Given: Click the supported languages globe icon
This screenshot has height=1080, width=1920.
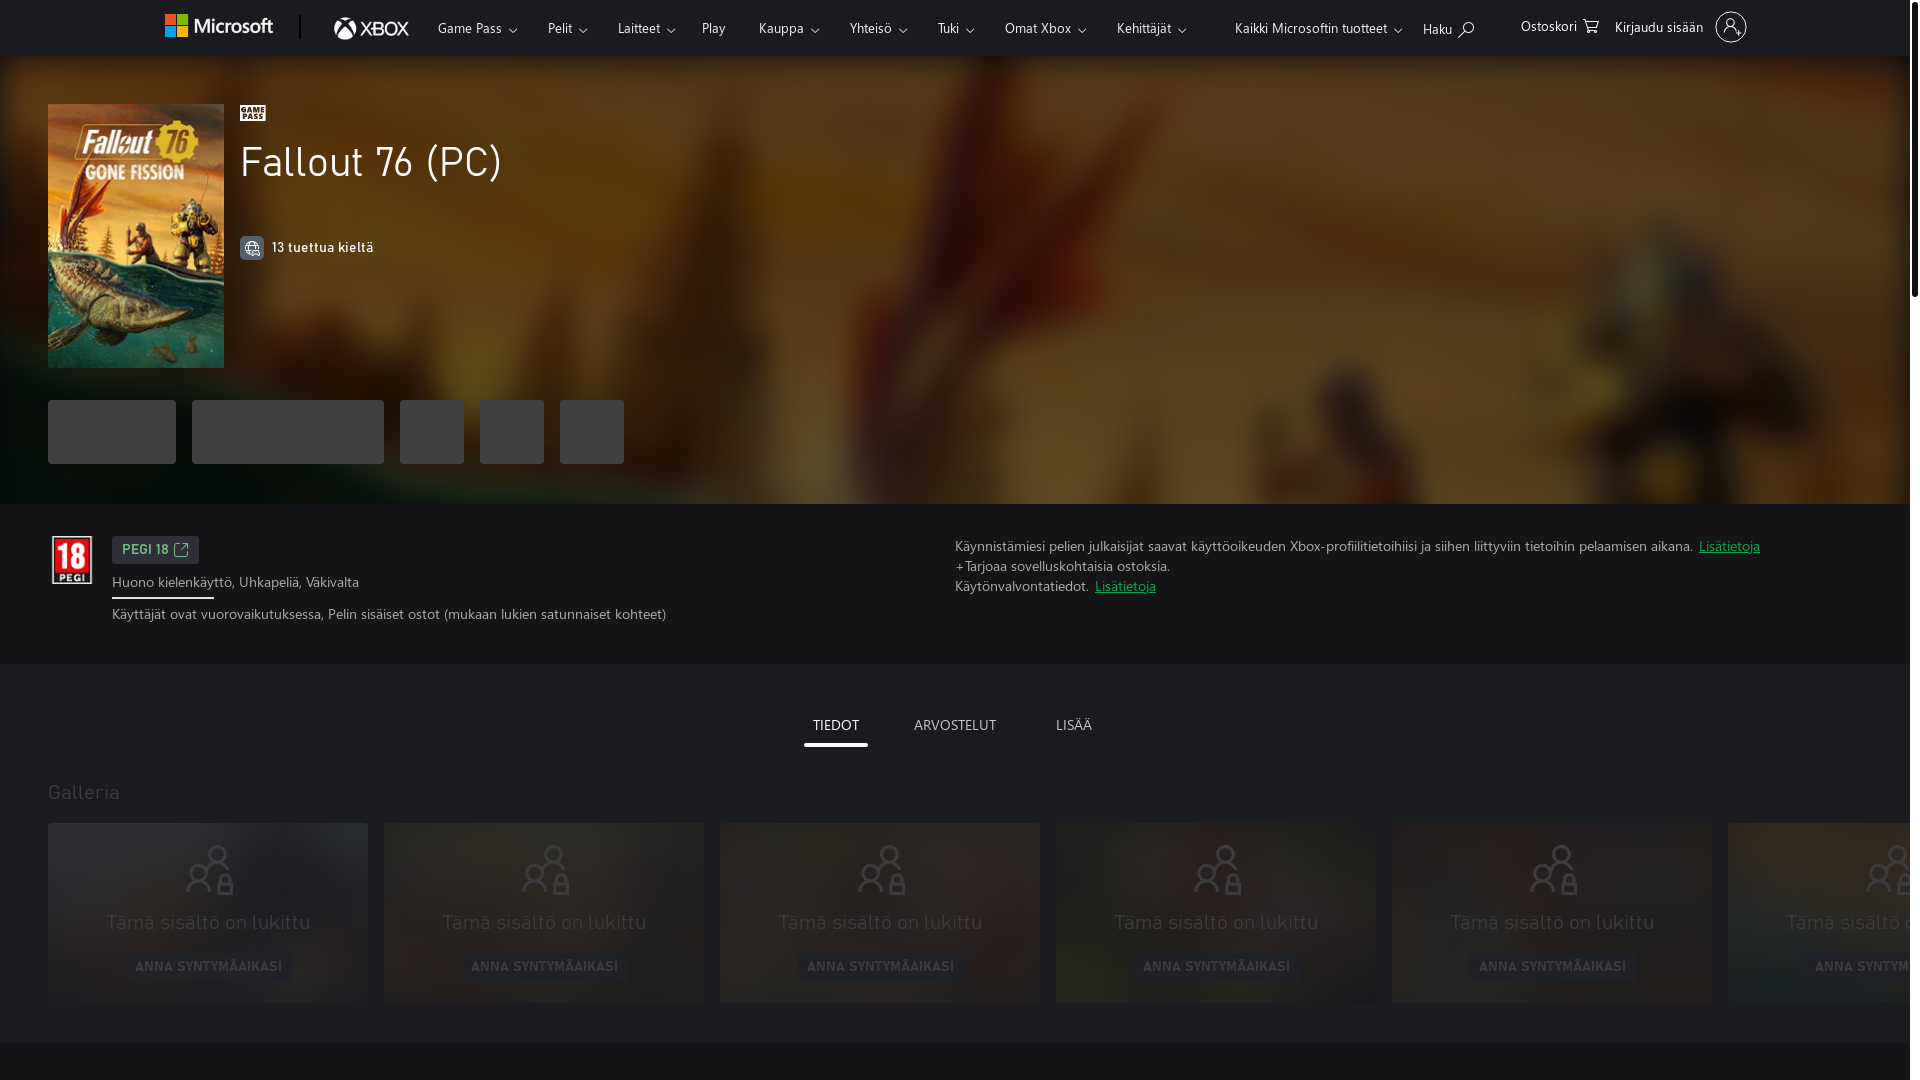Looking at the screenshot, I should pyautogui.click(x=252, y=248).
